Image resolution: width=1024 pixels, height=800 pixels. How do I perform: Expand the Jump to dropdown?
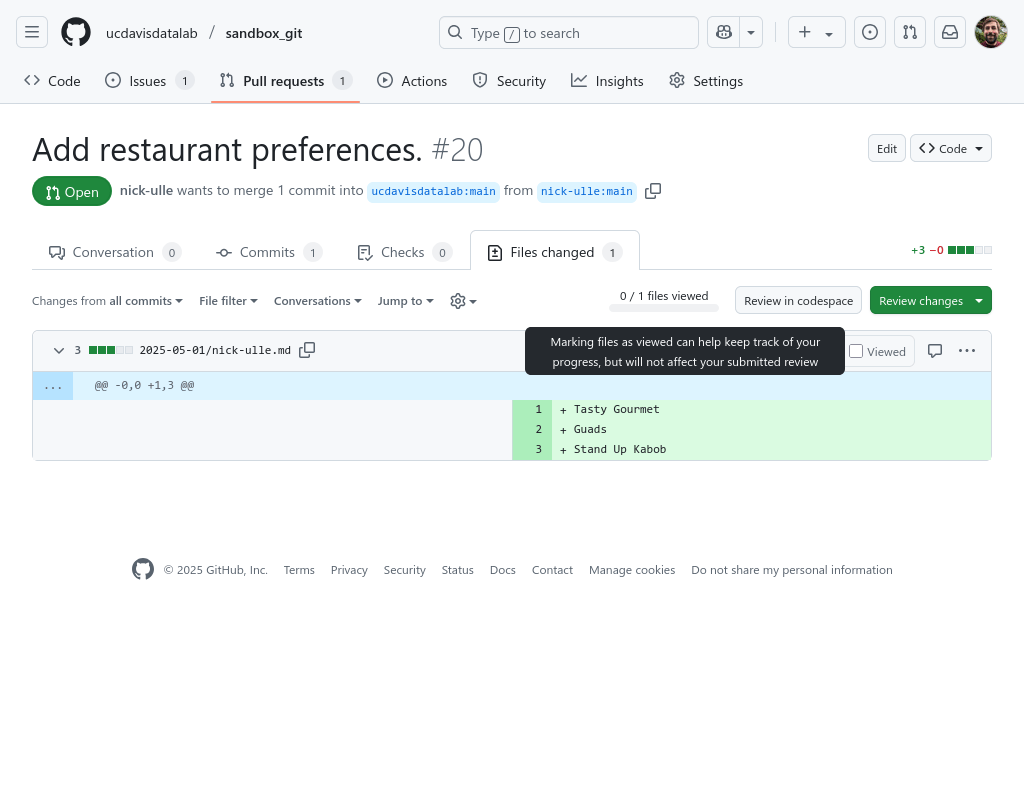(x=405, y=301)
